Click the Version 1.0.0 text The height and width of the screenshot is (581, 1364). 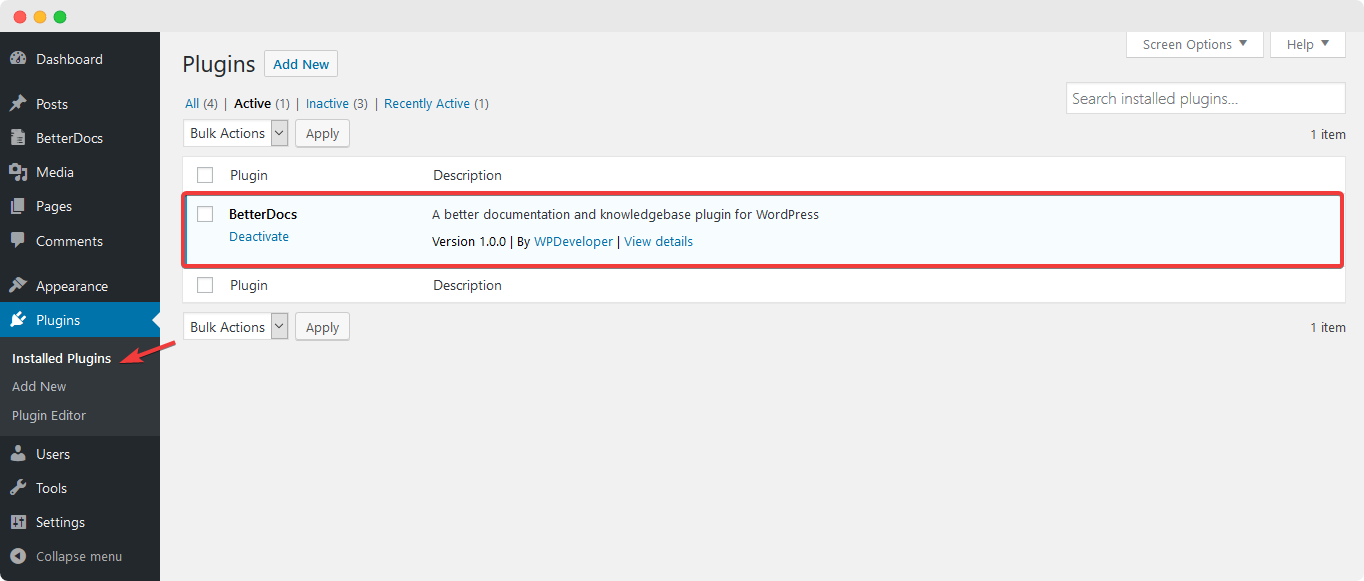point(469,241)
